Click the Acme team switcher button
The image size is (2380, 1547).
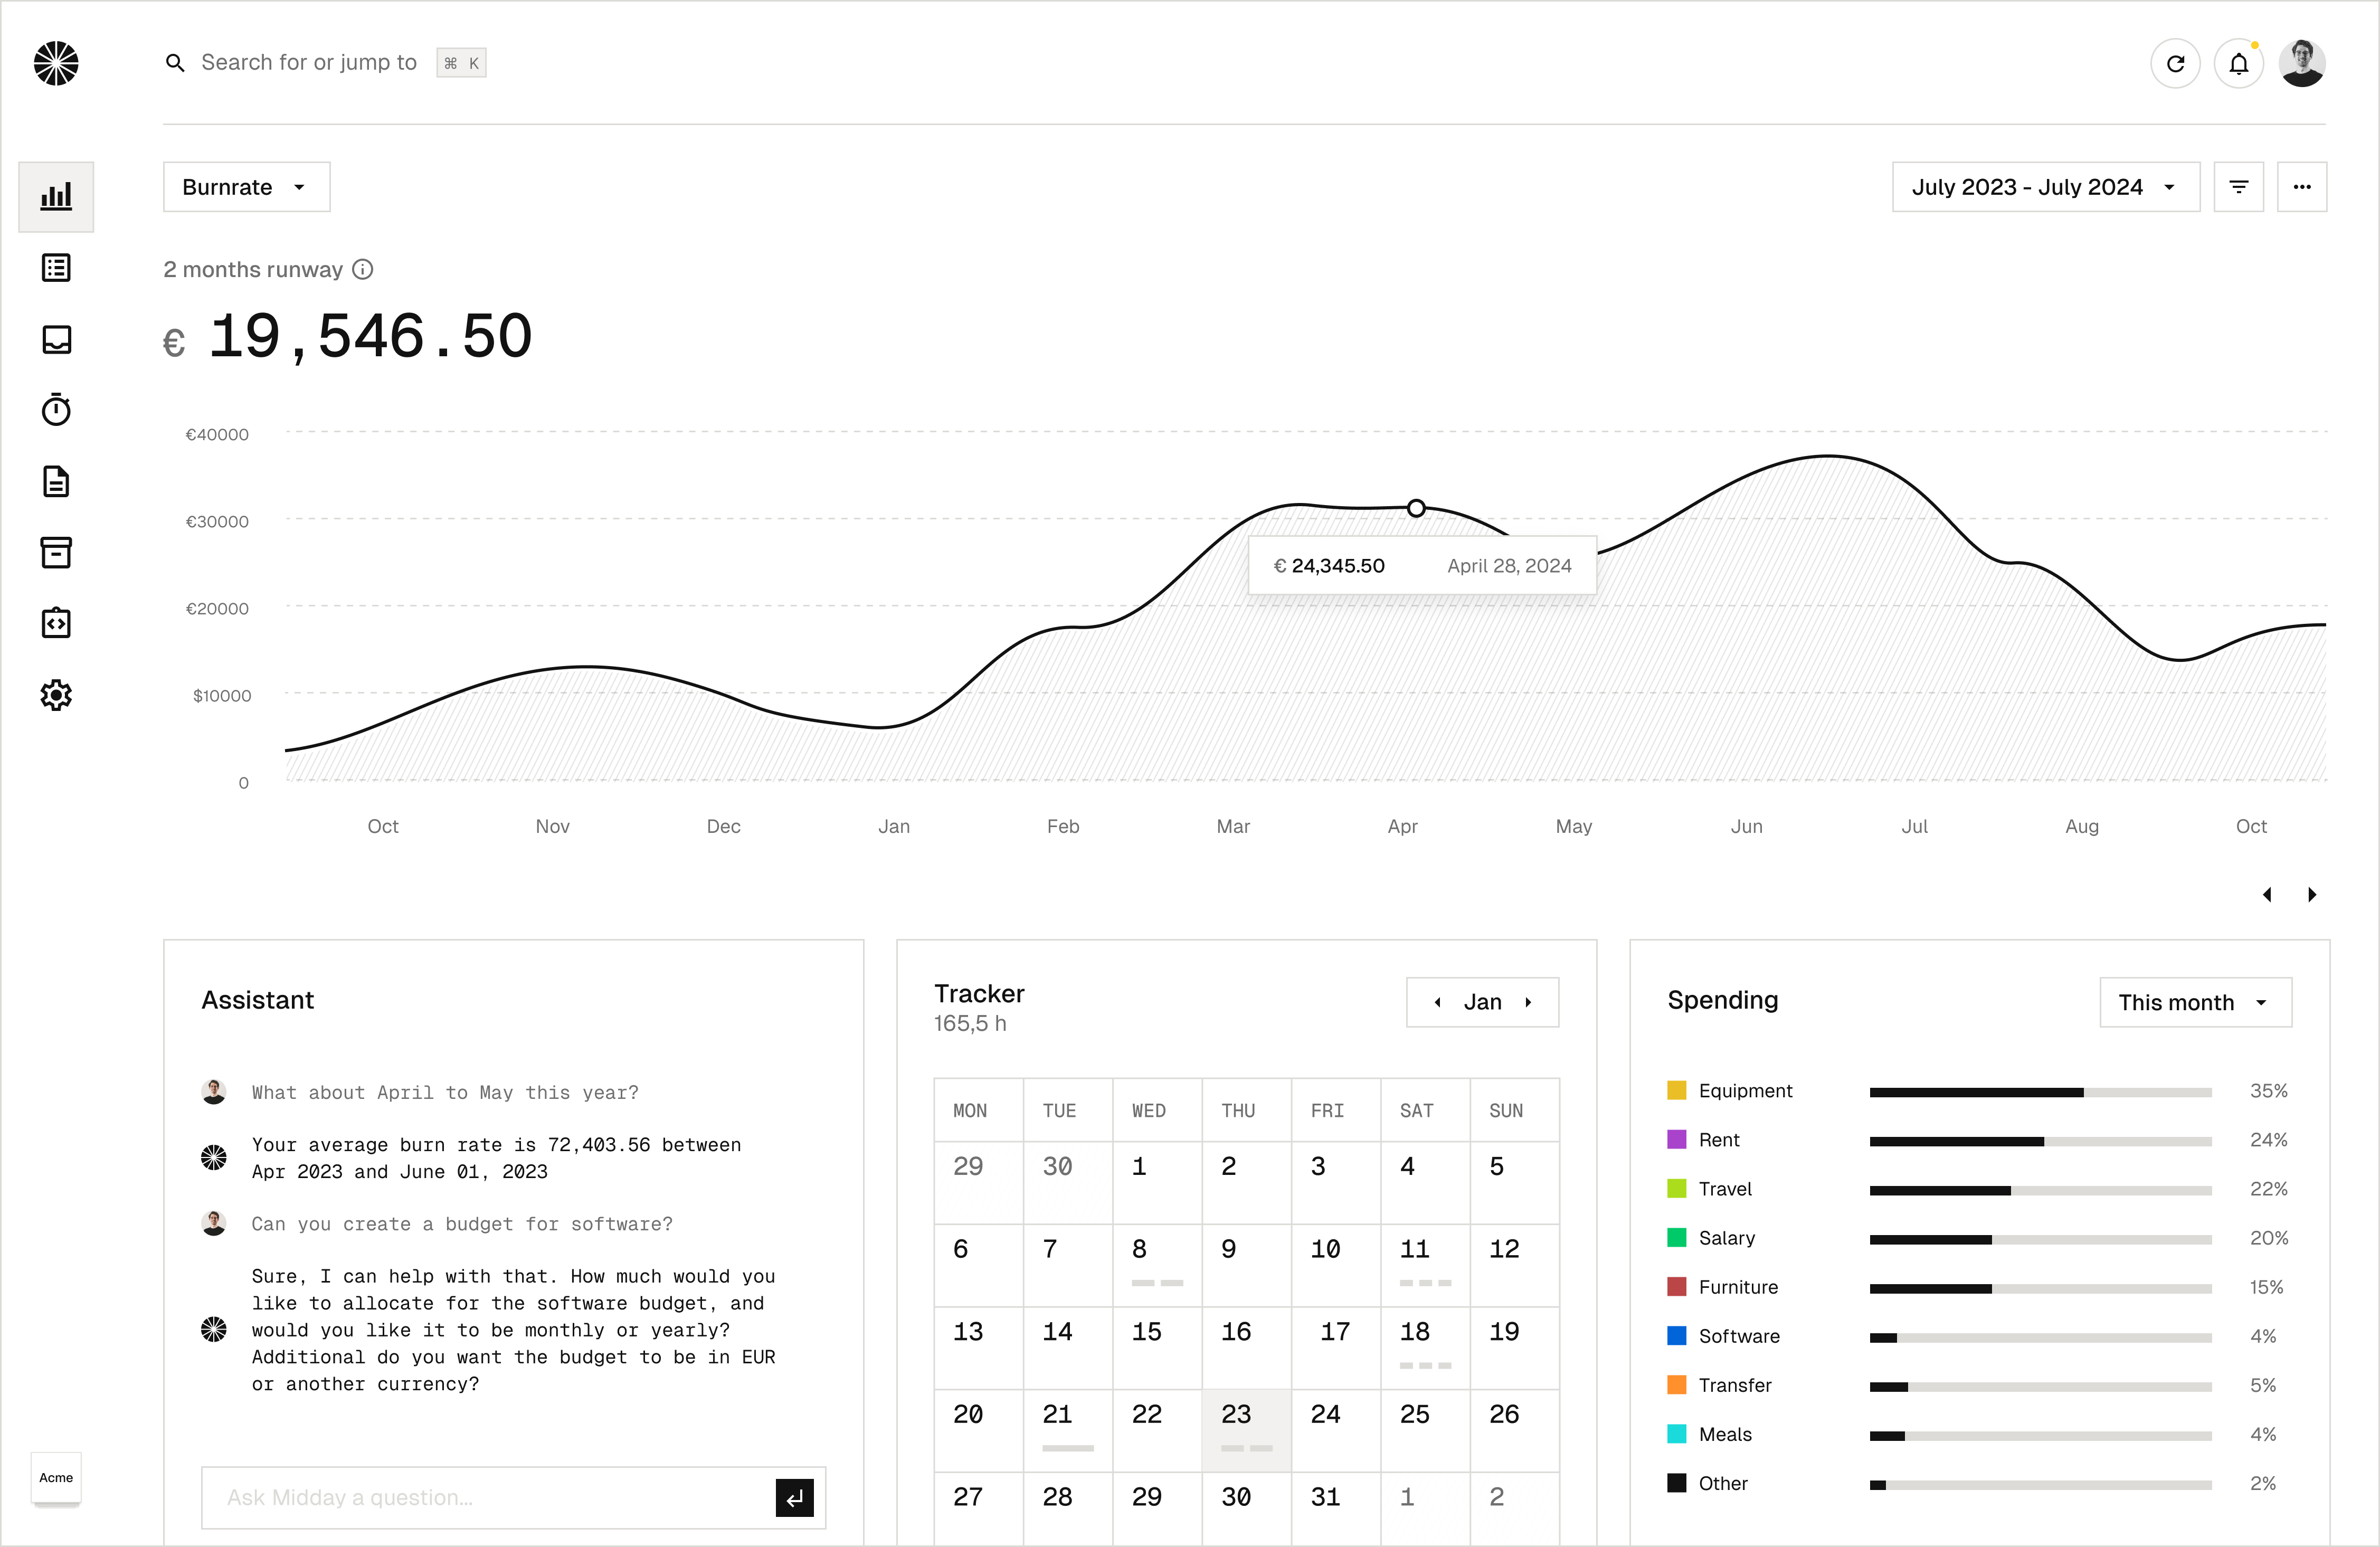tap(56, 1477)
